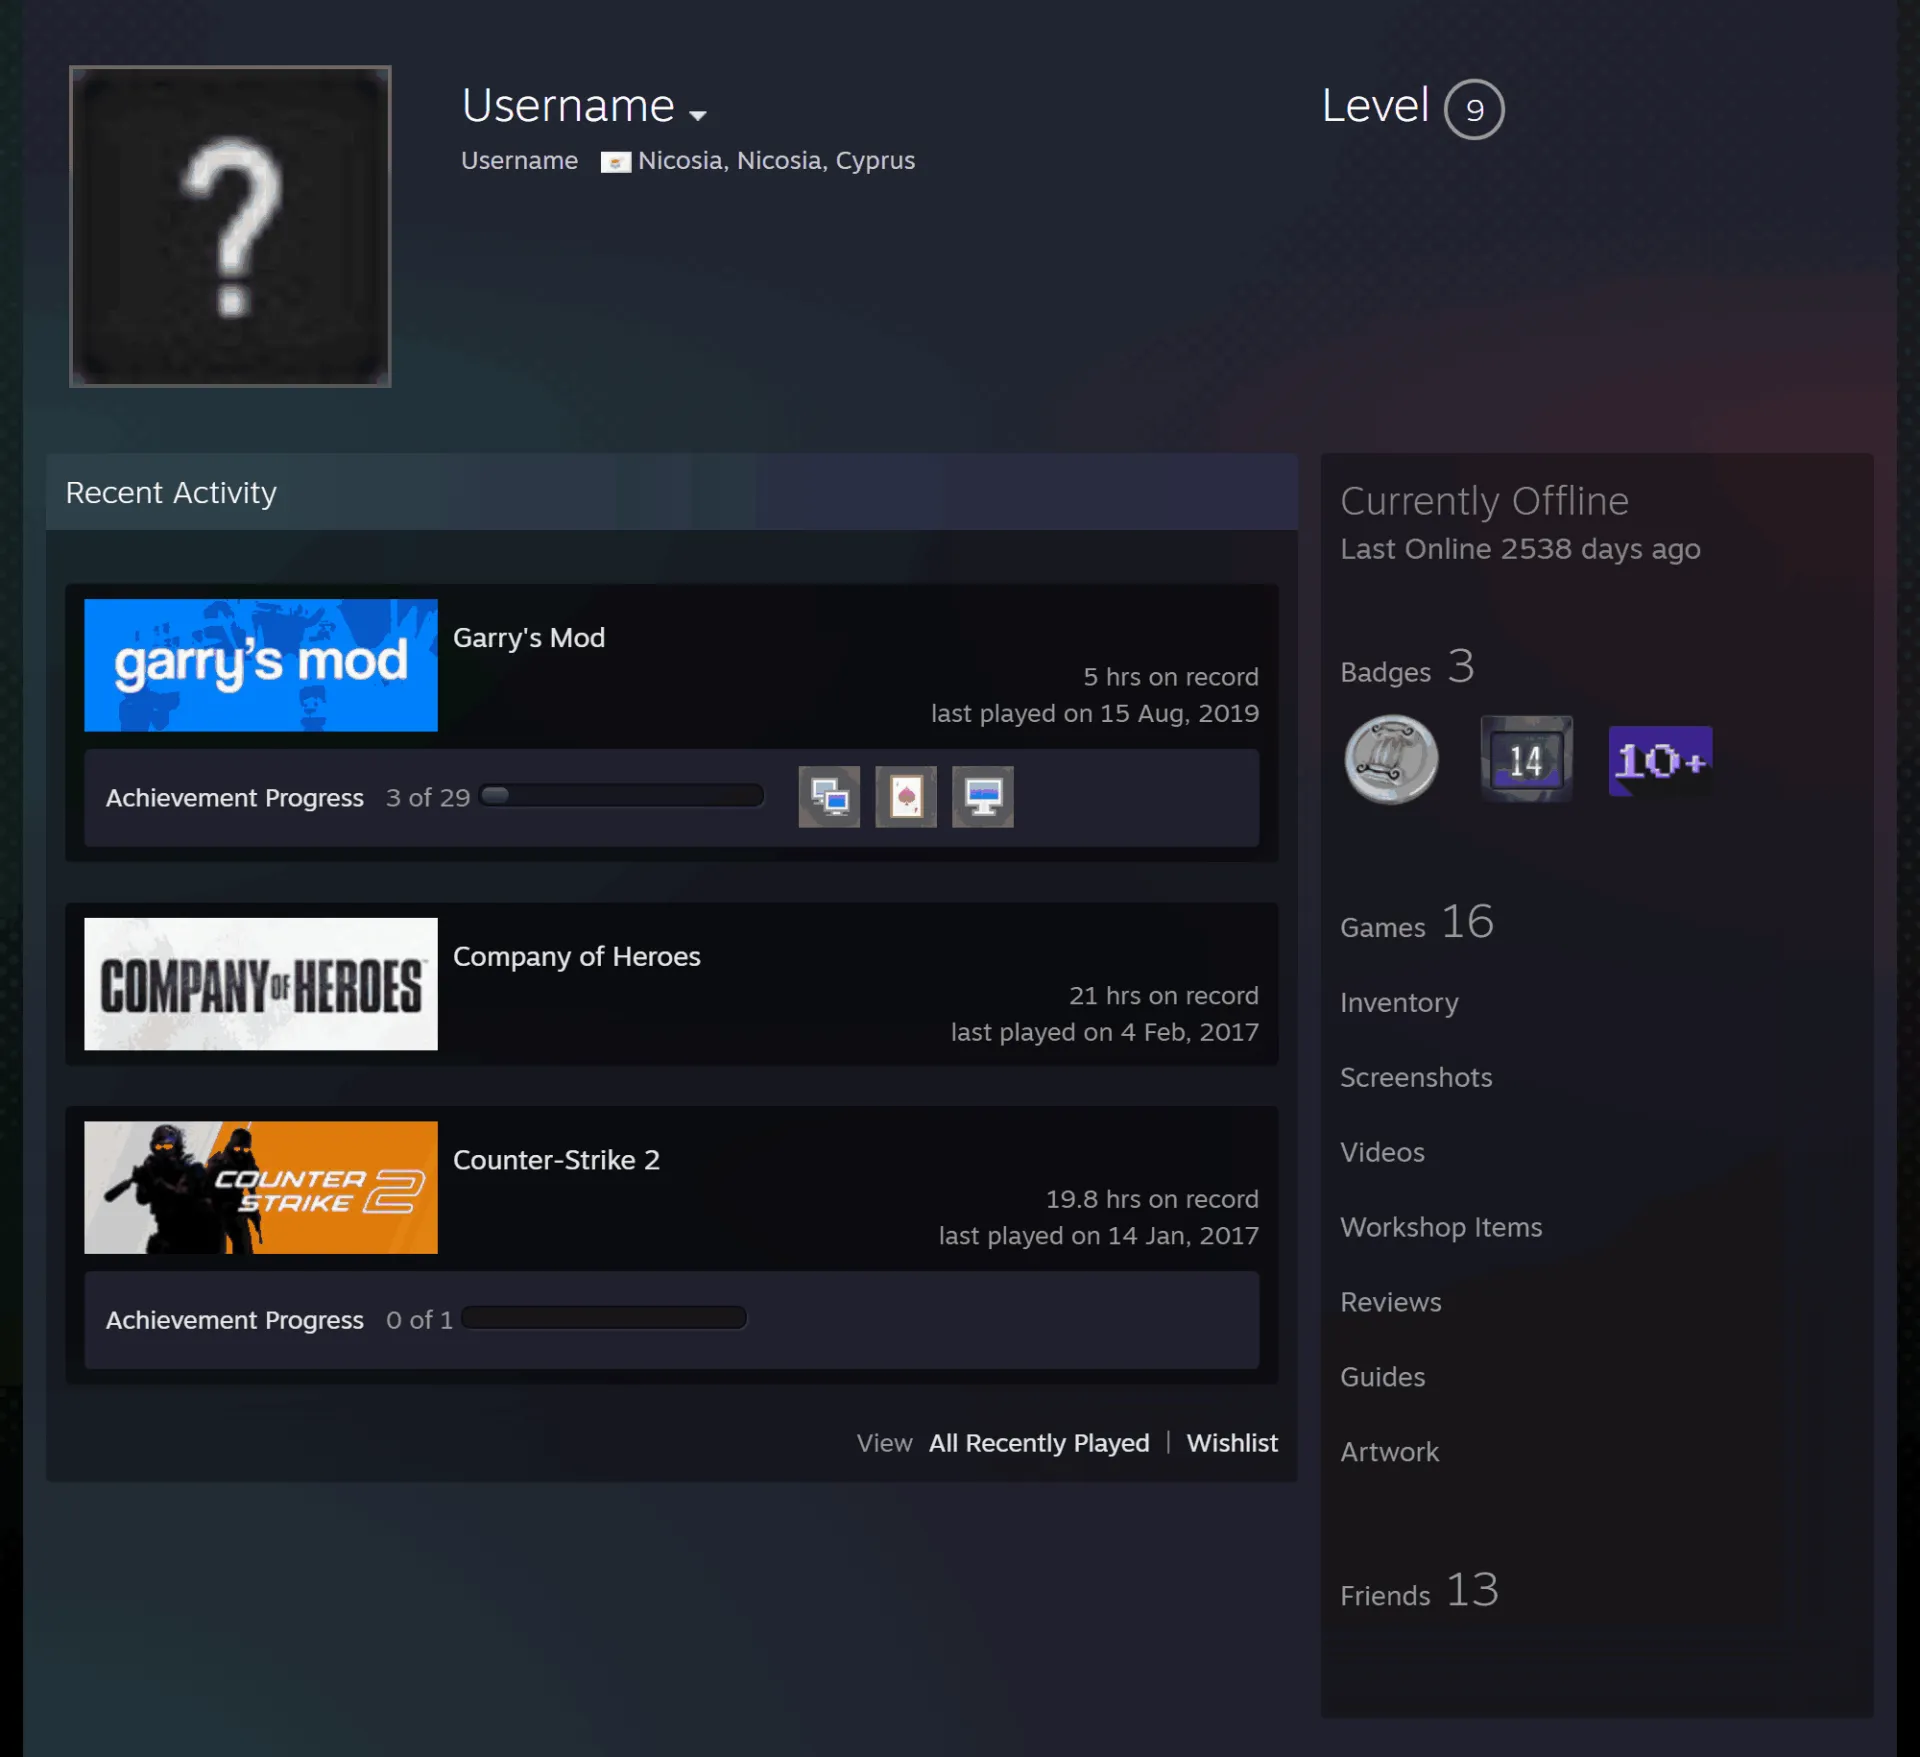Open the Reviews link
Viewport: 1920px width, 1757px height.
pos(1391,1302)
